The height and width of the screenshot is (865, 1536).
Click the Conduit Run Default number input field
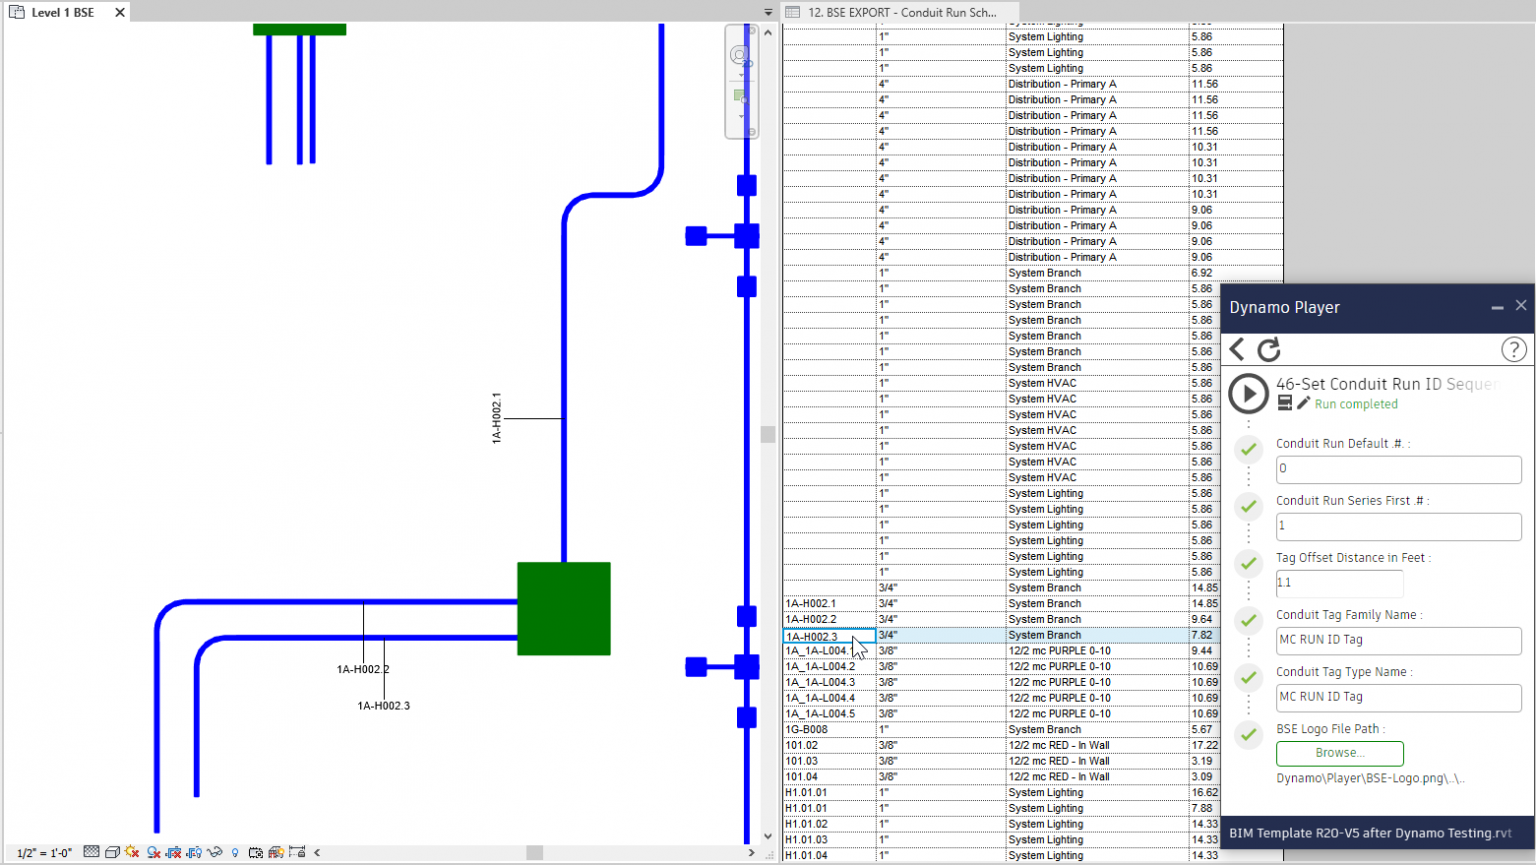[x=1398, y=469]
